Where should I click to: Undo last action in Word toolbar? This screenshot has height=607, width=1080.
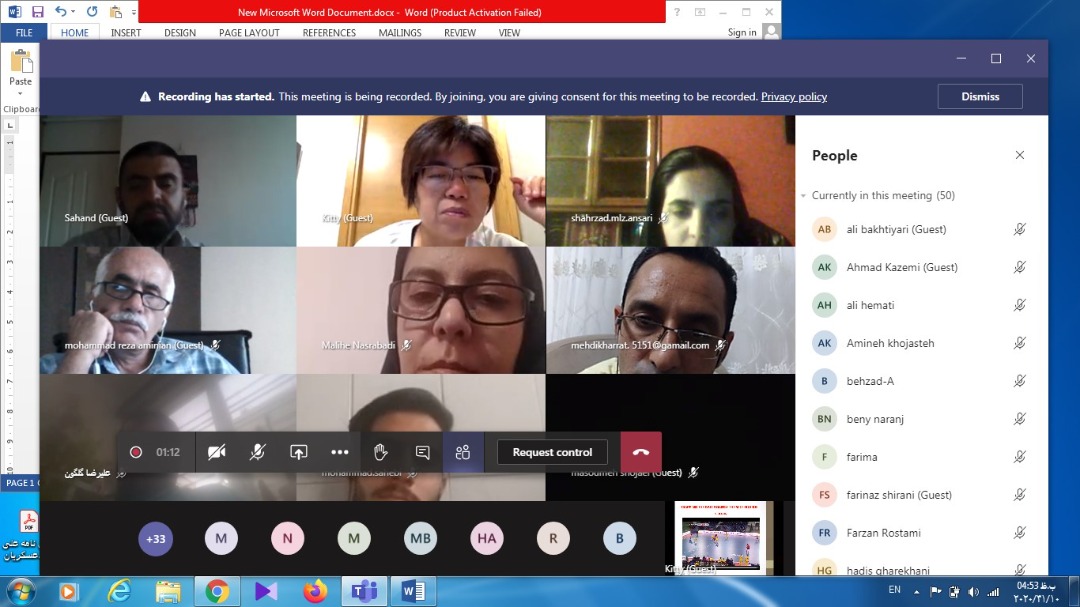(x=61, y=12)
